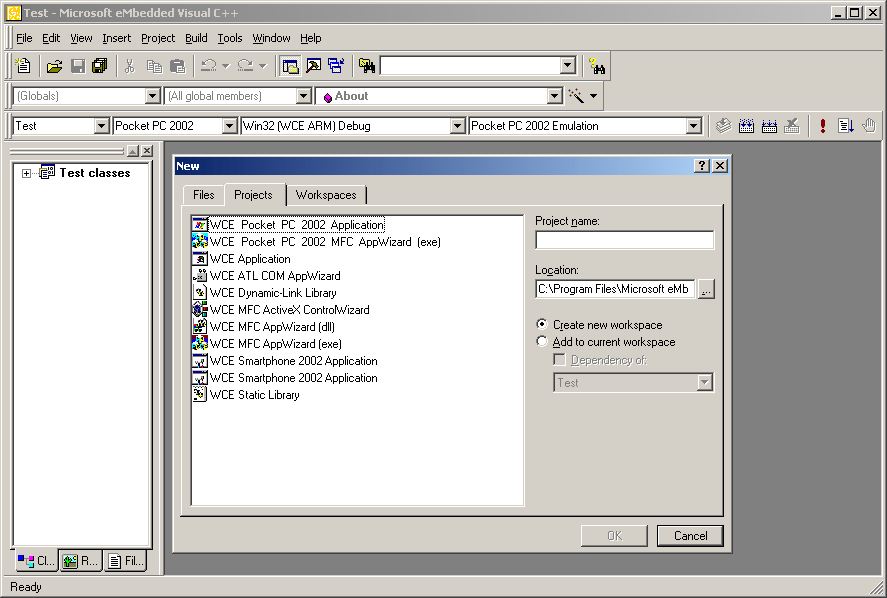Open the File menu
The image size is (887, 598).
click(x=24, y=38)
